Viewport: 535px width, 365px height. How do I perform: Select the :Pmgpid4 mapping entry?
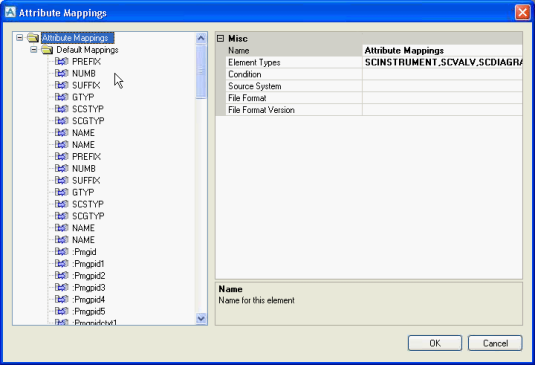(x=89, y=300)
